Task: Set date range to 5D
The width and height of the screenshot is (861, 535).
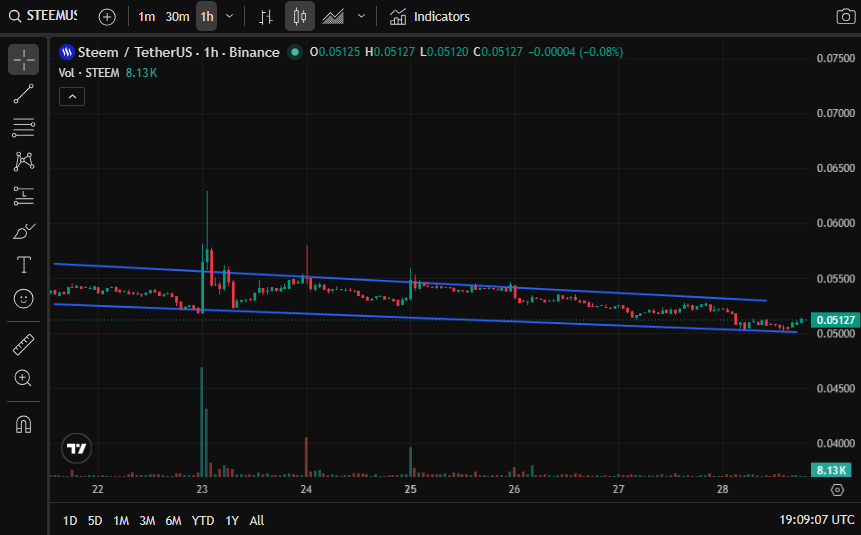Action: coord(95,520)
